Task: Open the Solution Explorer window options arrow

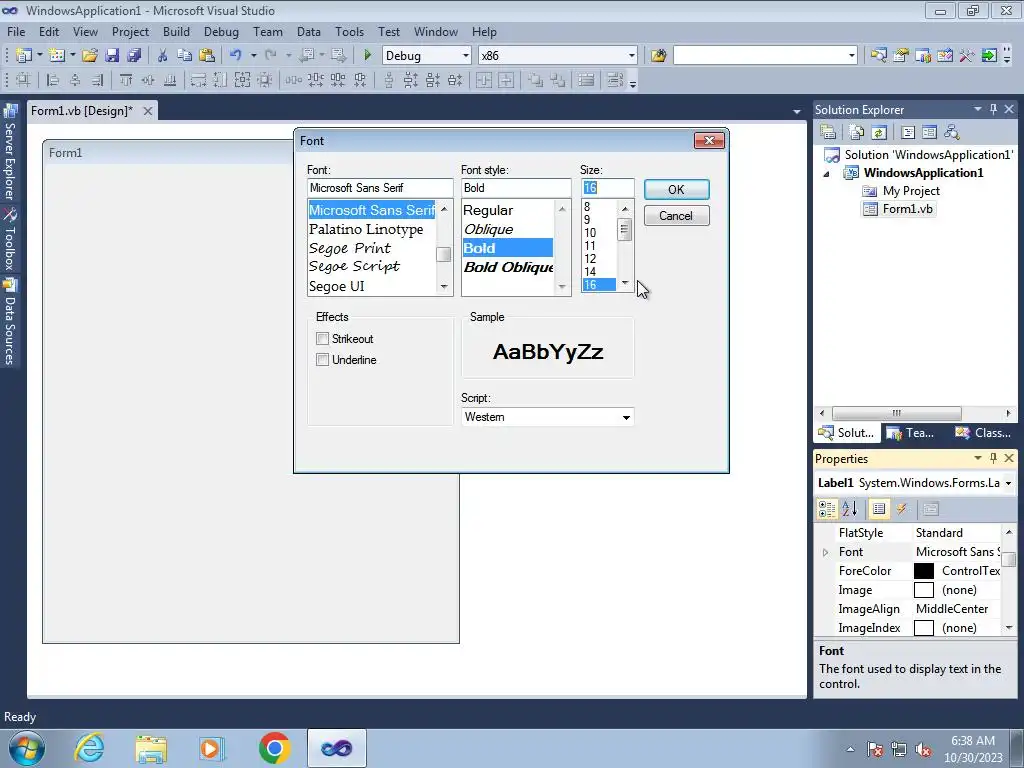Action: coord(978,109)
